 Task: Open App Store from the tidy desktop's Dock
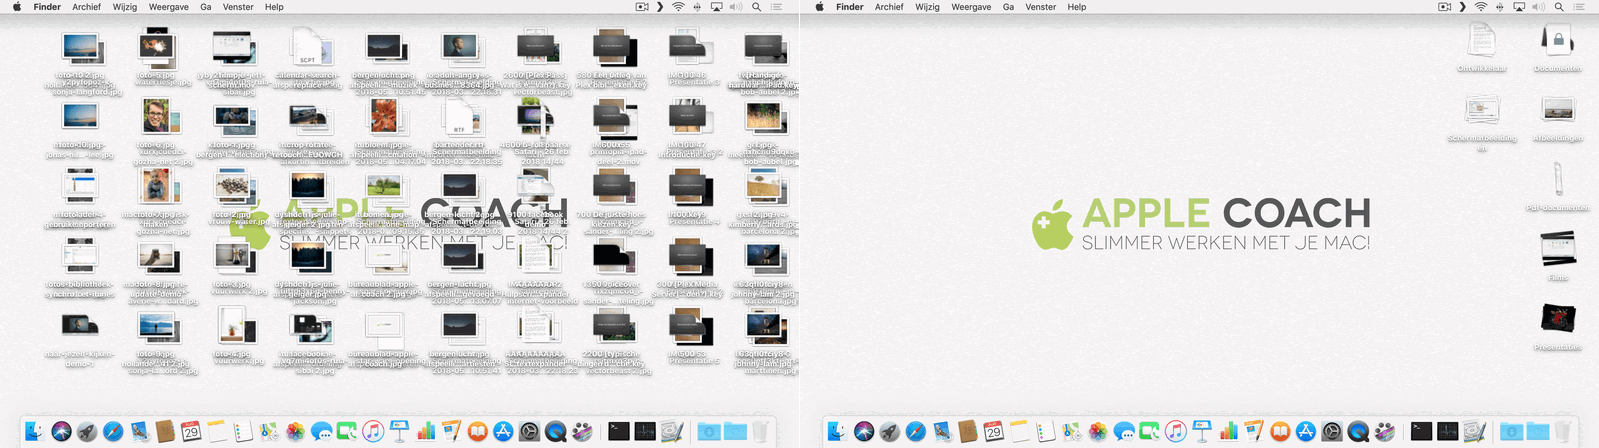(1306, 432)
